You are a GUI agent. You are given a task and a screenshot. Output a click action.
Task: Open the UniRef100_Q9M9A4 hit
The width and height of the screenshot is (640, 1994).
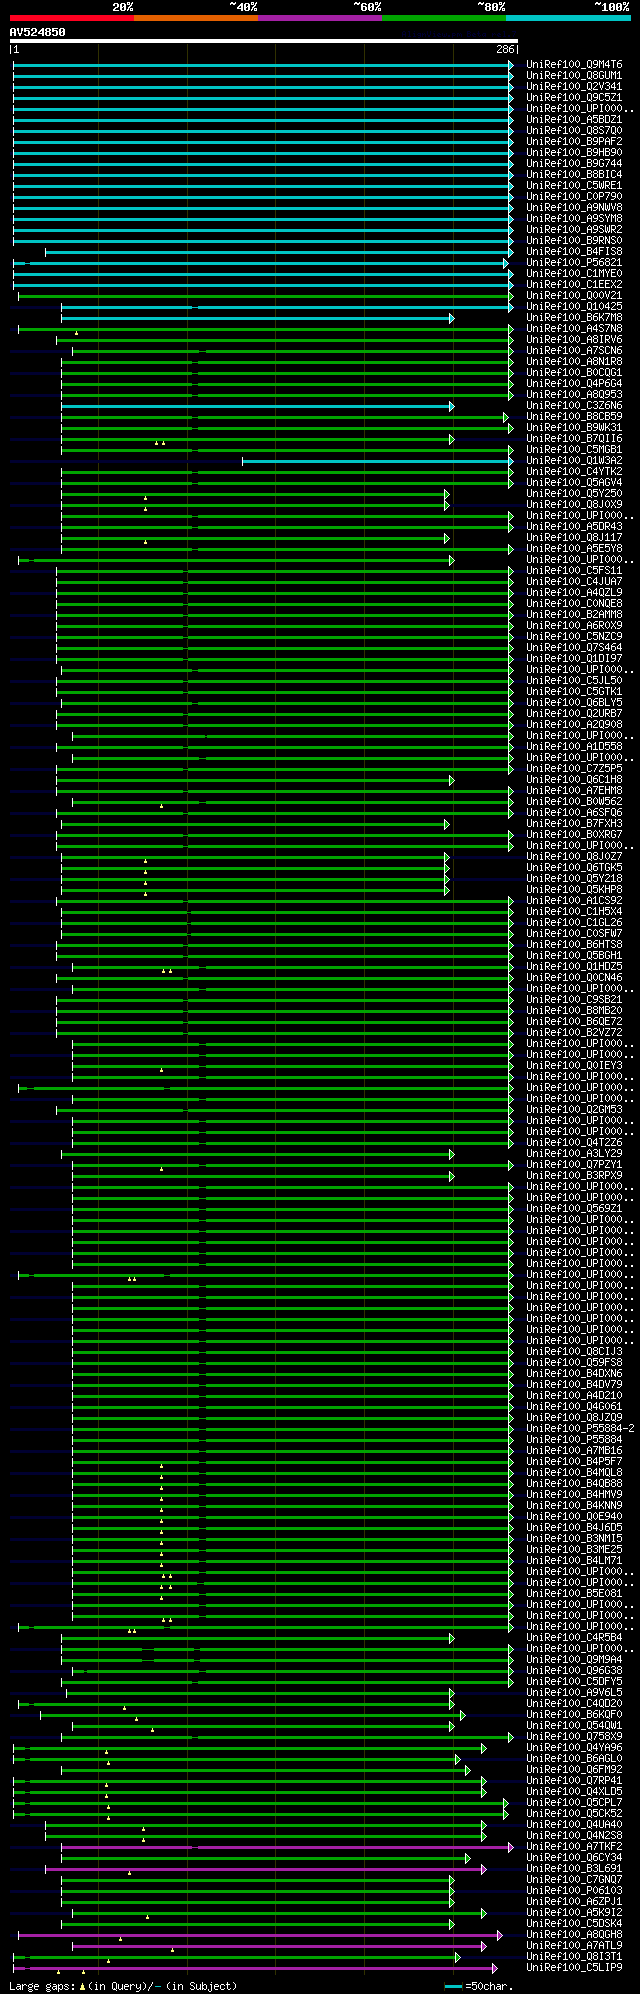coord(574,1660)
